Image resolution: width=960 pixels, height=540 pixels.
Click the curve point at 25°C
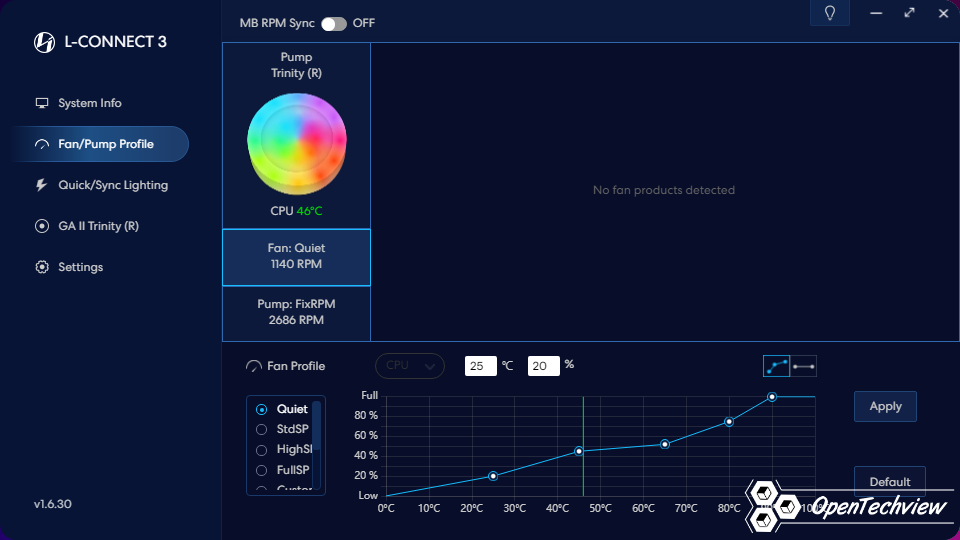pyautogui.click(x=493, y=476)
